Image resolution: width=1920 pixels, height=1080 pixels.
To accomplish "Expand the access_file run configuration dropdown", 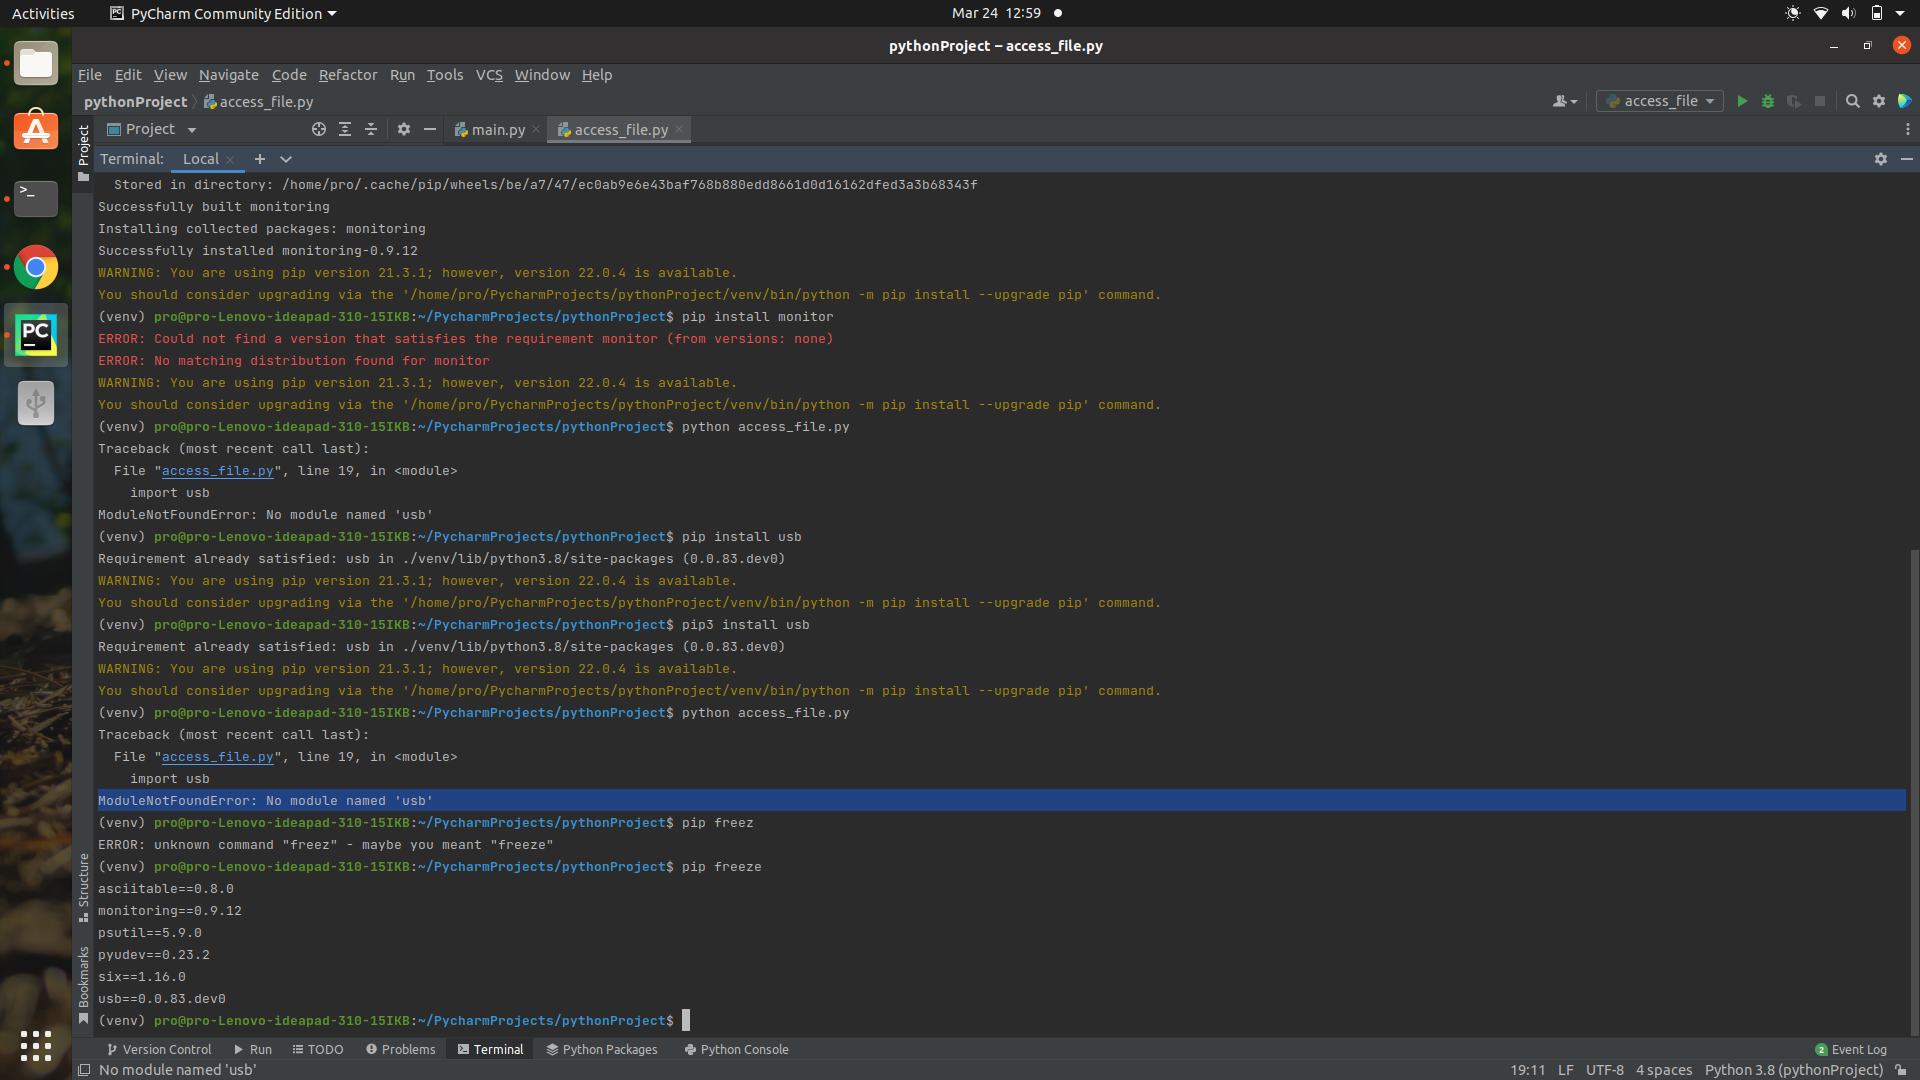I will [x=1660, y=101].
